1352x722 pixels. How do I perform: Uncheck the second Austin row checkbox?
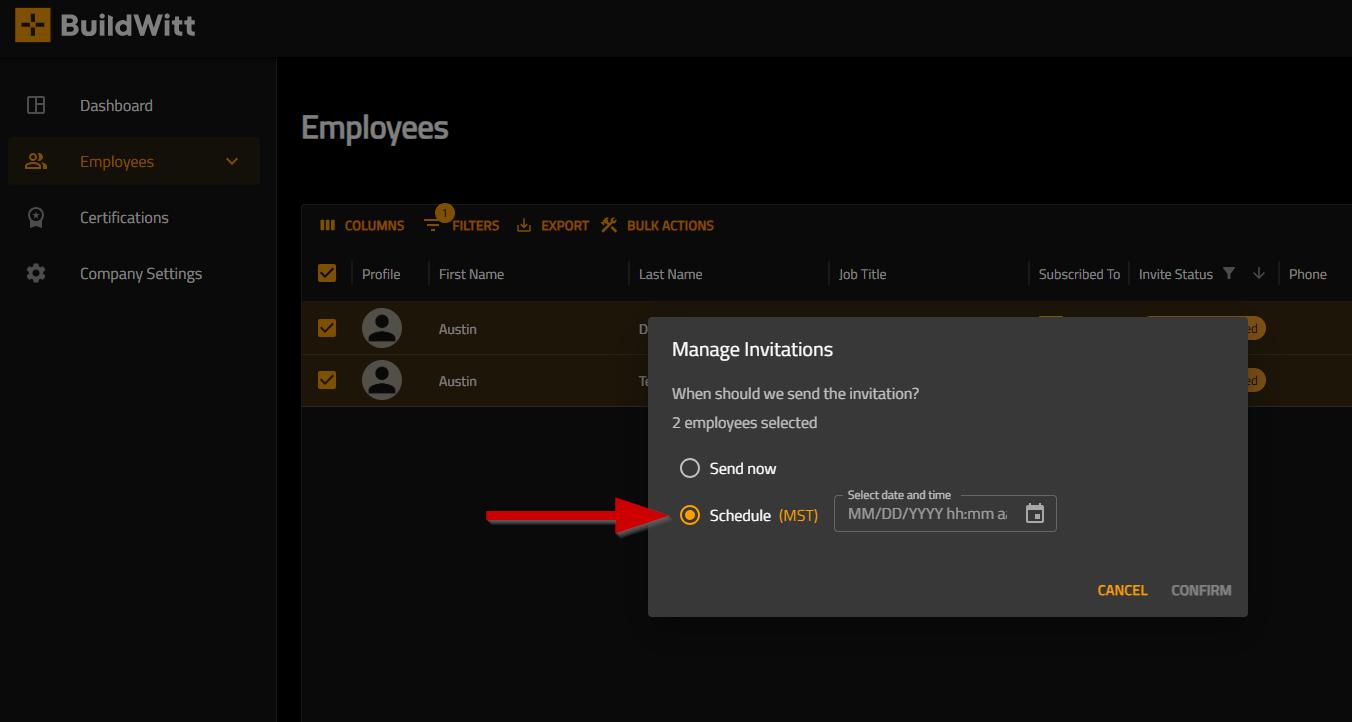[x=327, y=380]
